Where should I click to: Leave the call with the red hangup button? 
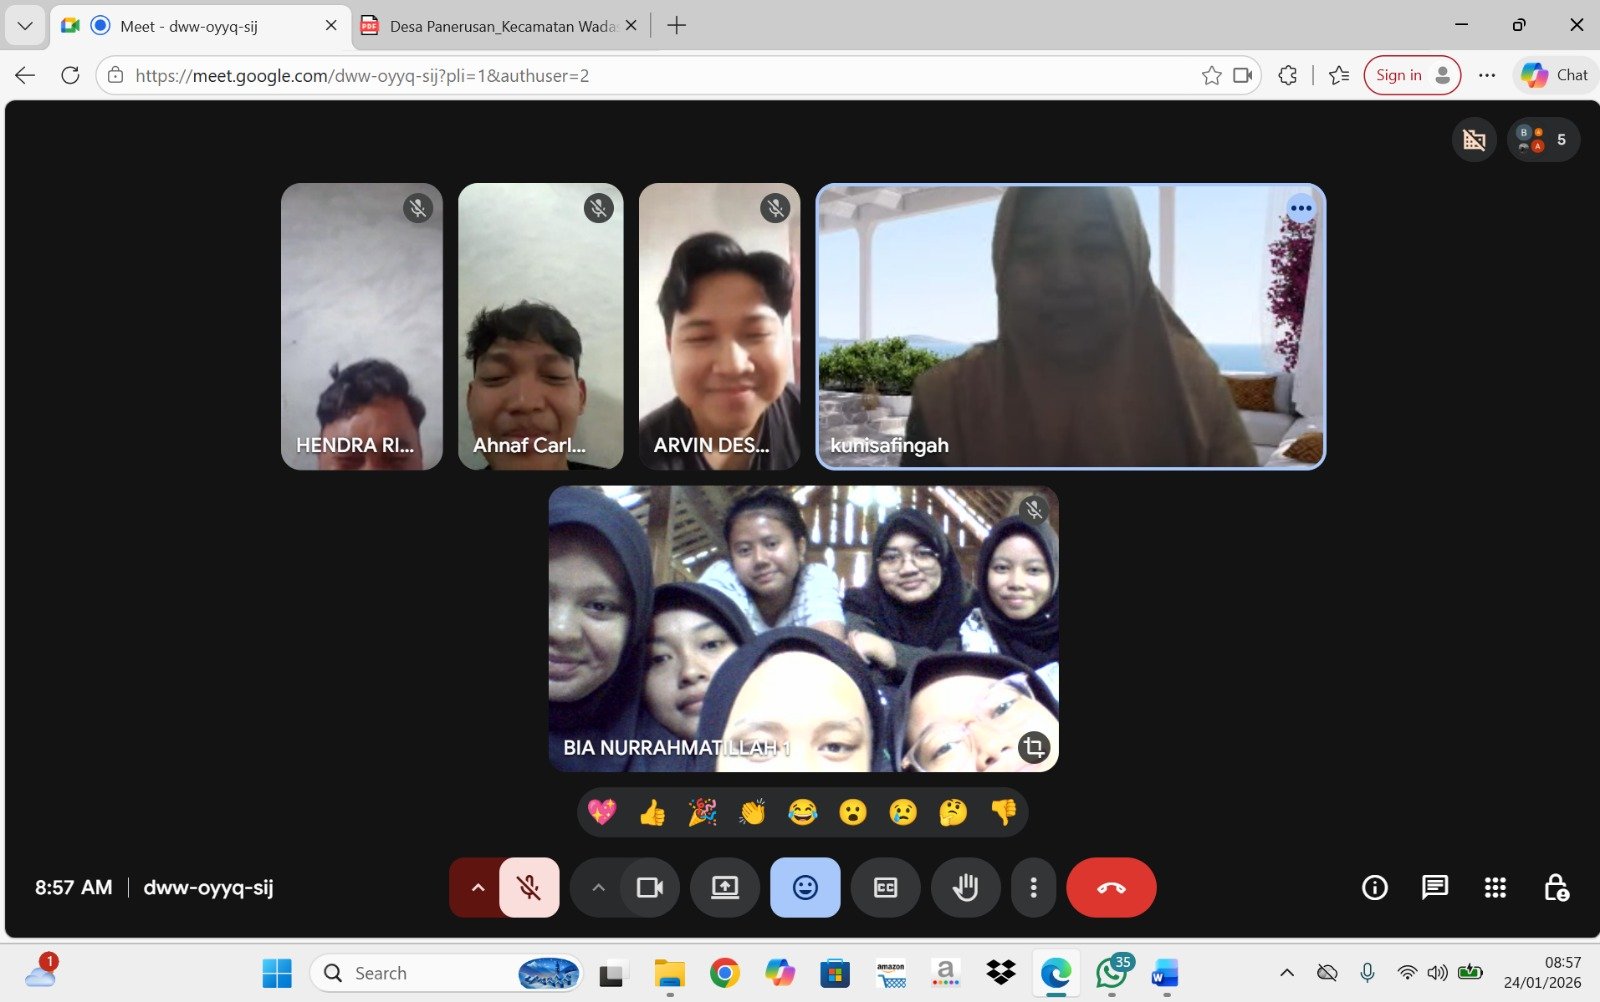point(1111,887)
